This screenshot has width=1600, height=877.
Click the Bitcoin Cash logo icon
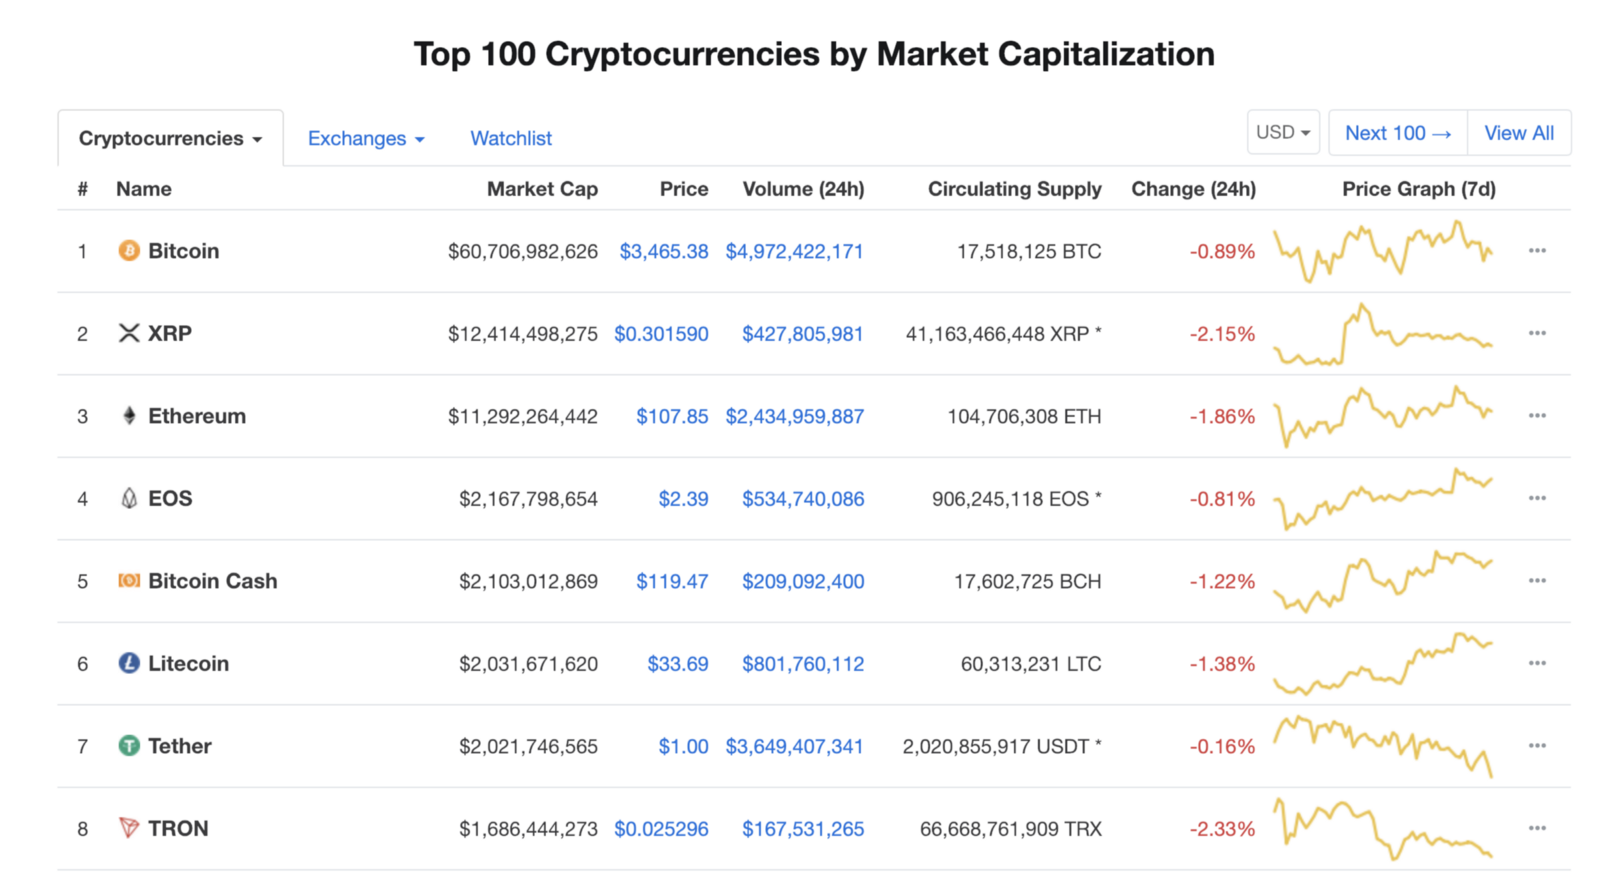click(129, 581)
